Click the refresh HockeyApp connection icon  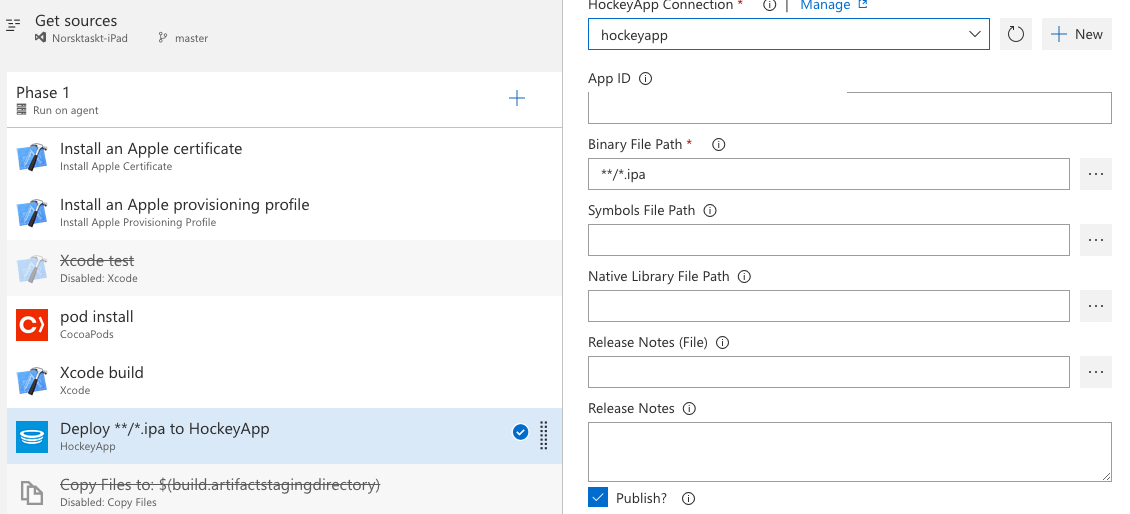[x=1016, y=34]
